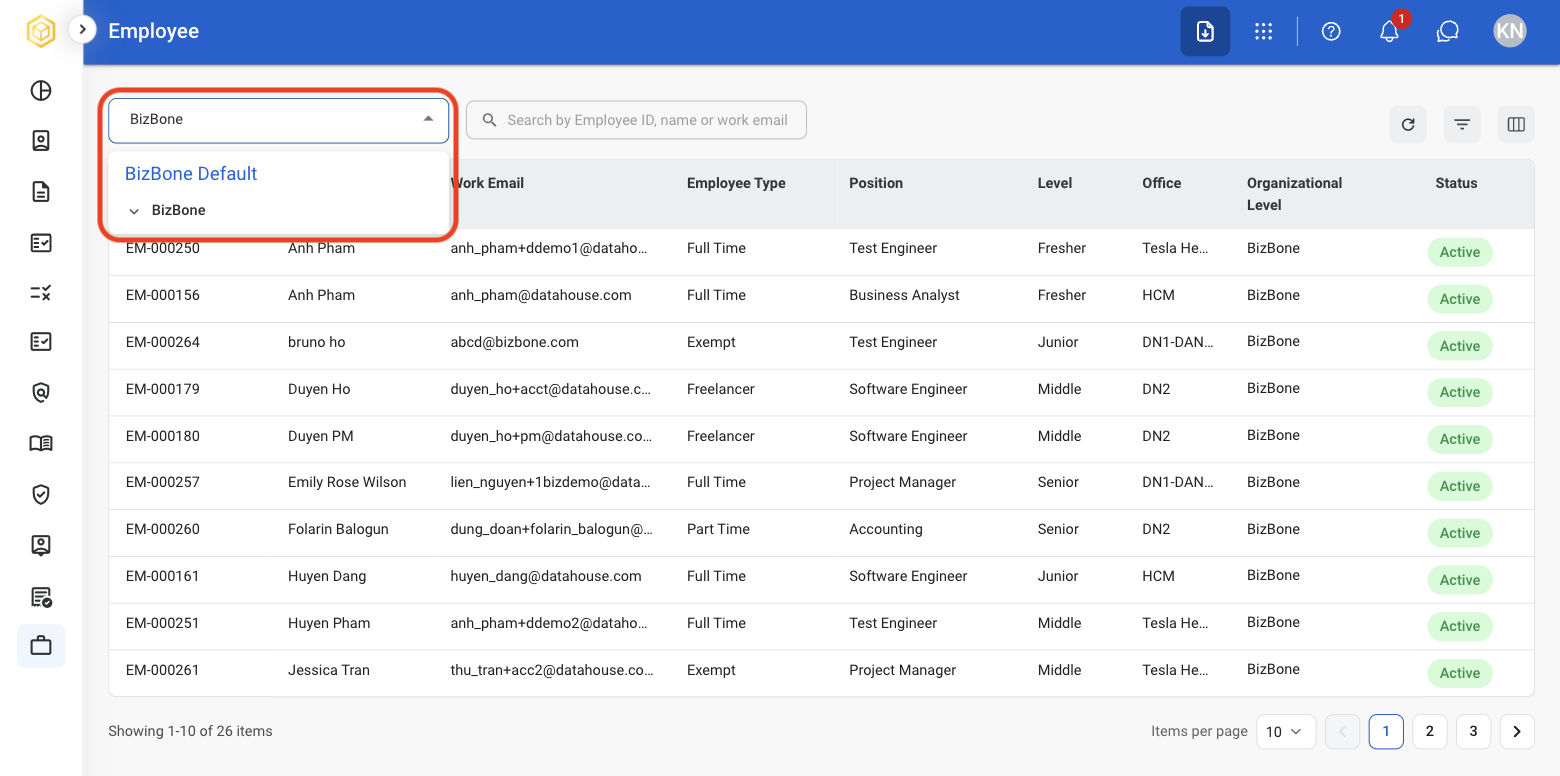Click the Employee page title

(154, 31)
